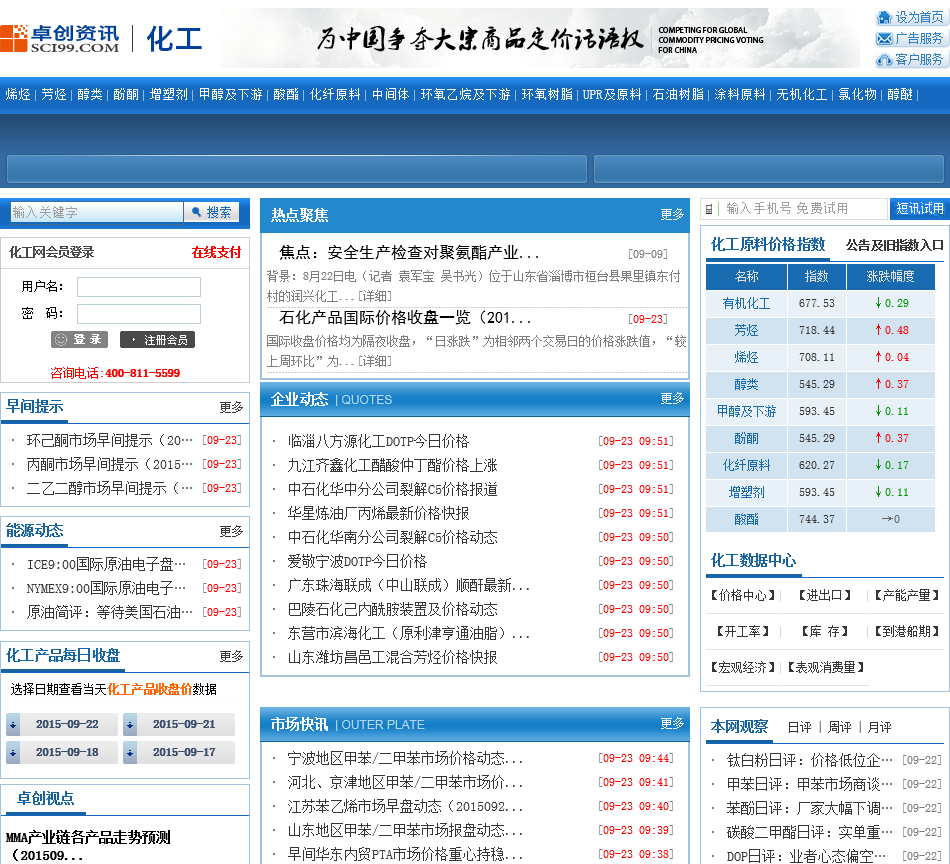Image resolution: width=950 pixels, height=864 pixels.
Task: Click the download arrow beside 2015-09-22
Action: 13,725
